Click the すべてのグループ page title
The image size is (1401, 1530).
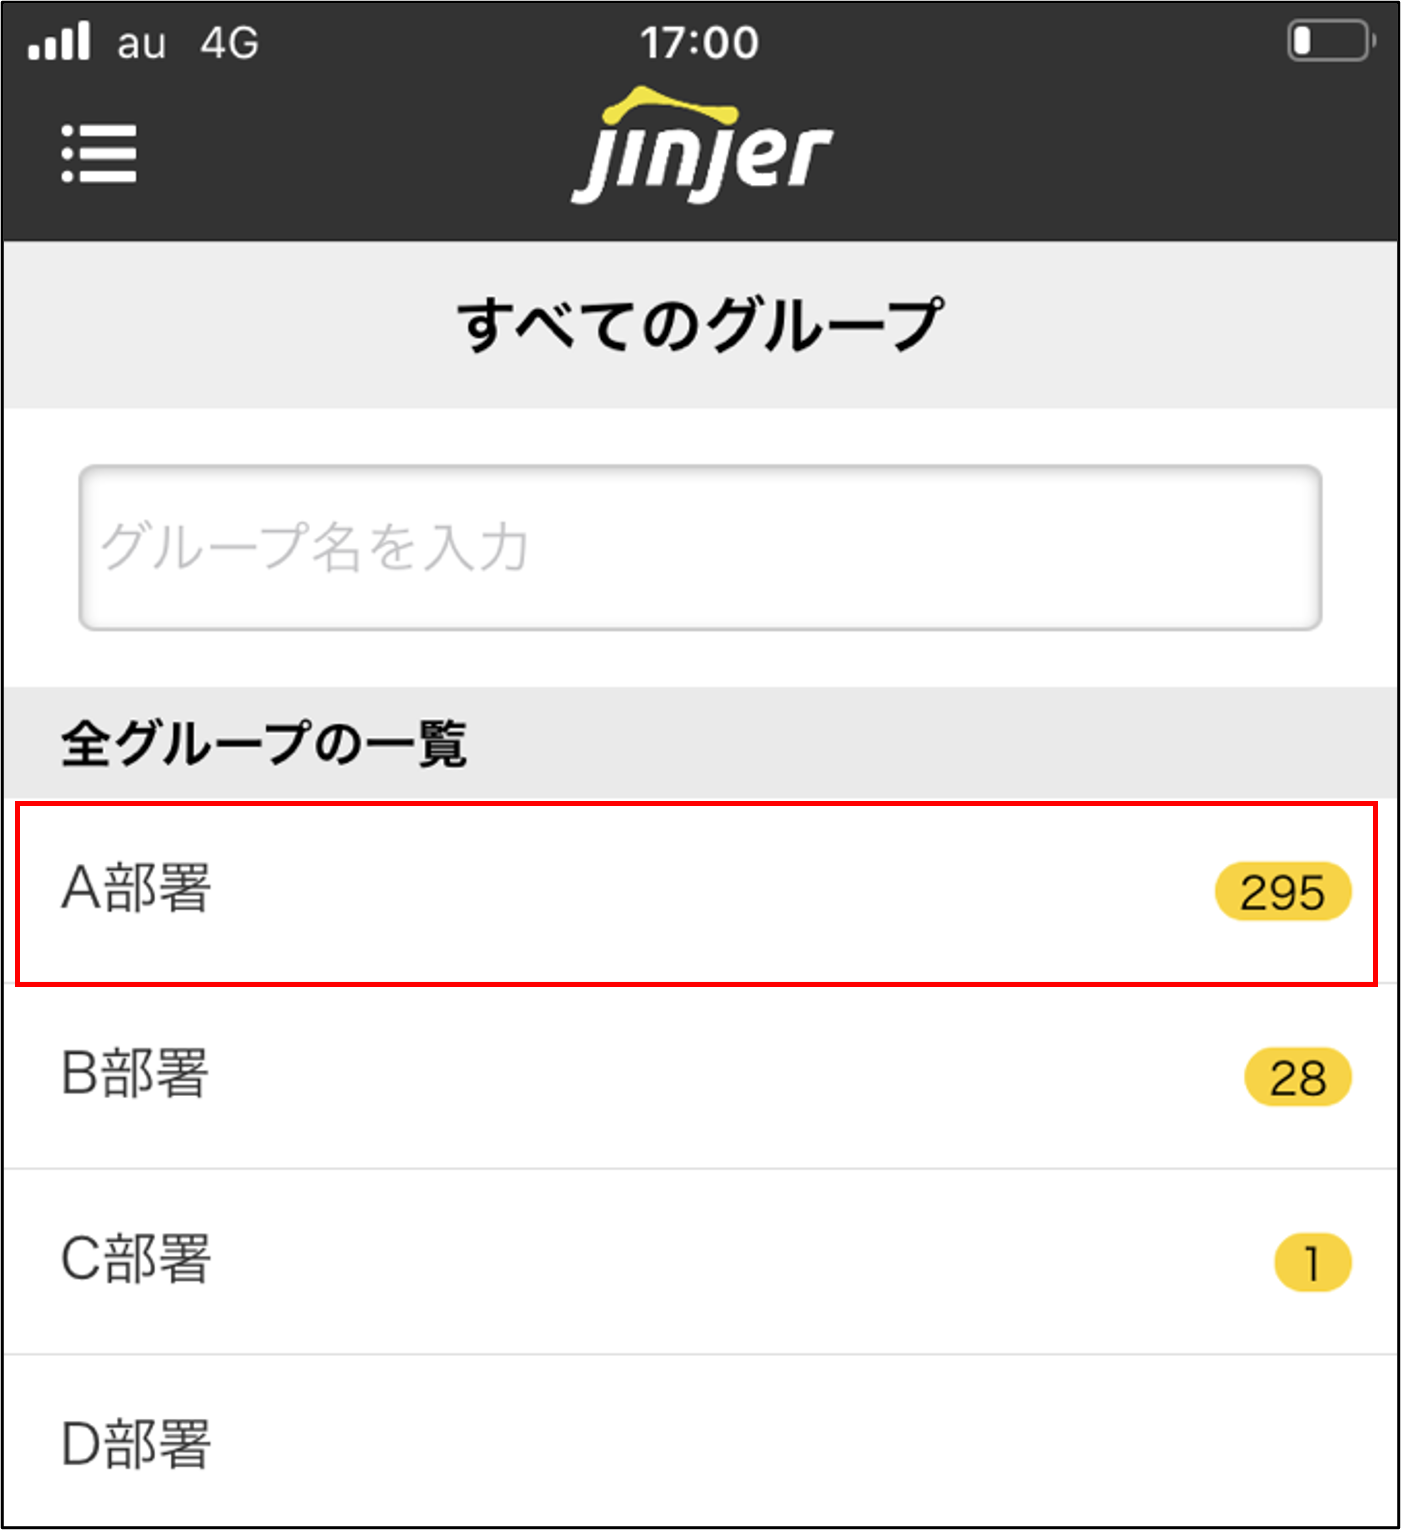700,325
